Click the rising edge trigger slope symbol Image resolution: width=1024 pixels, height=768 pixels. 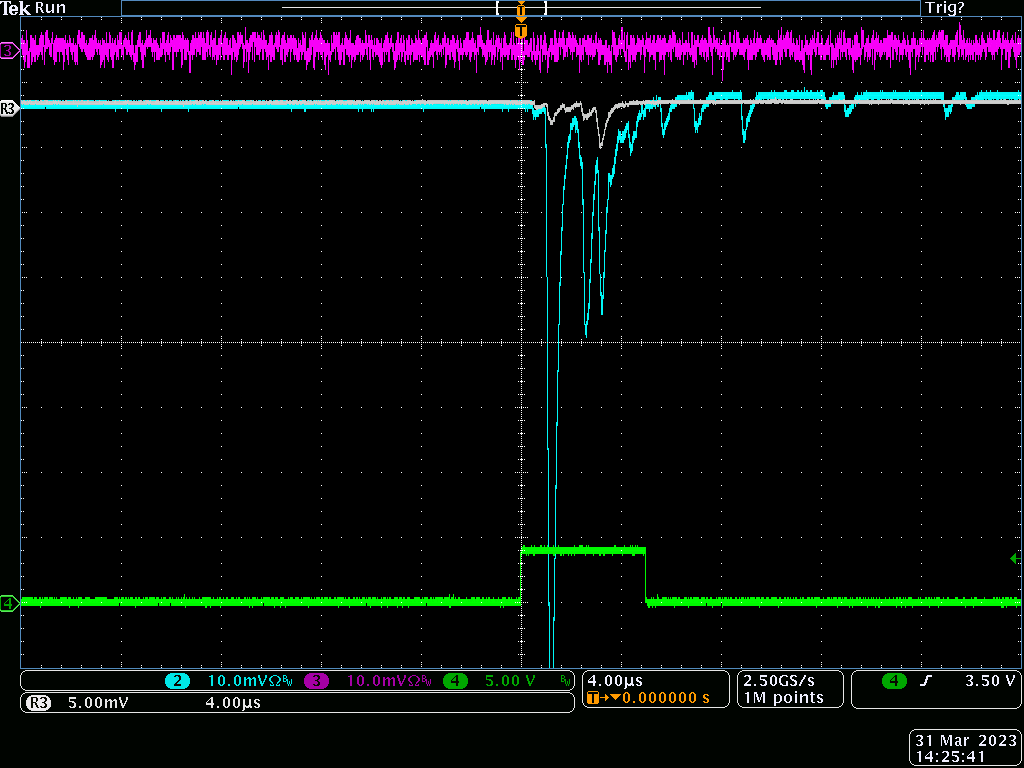click(927, 681)
